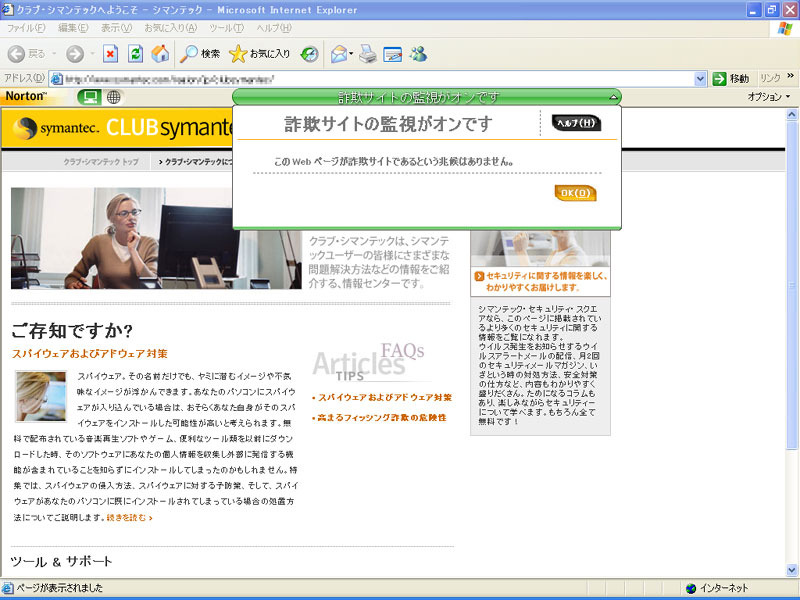Open the Mail button dropdown arrow
Viewport: 800px width, 600px height.
click(x=351, y=54)
